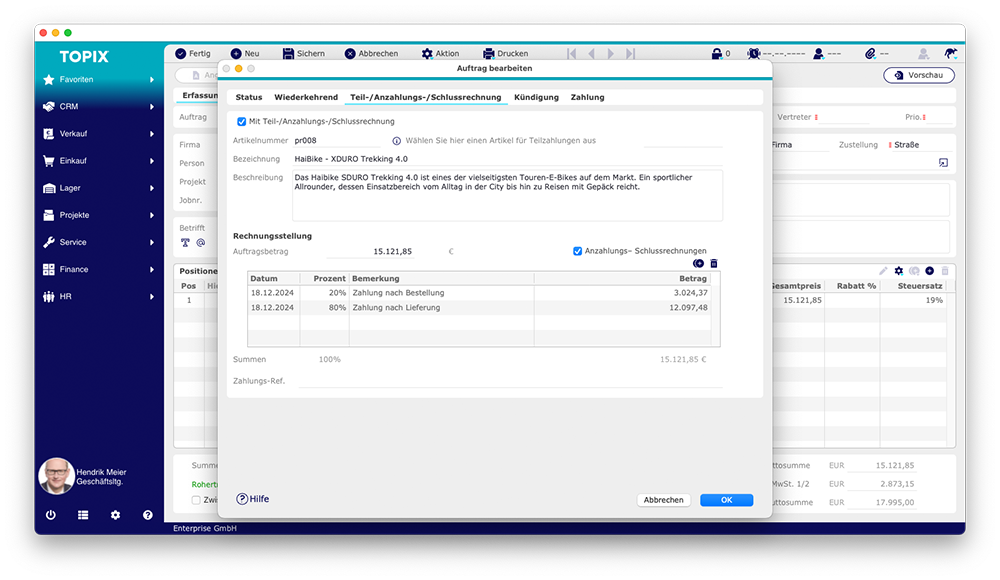This screenshot has width=1000, height=580.
Task: Add a new payment row with plus icon
Action: coord(698,264)
